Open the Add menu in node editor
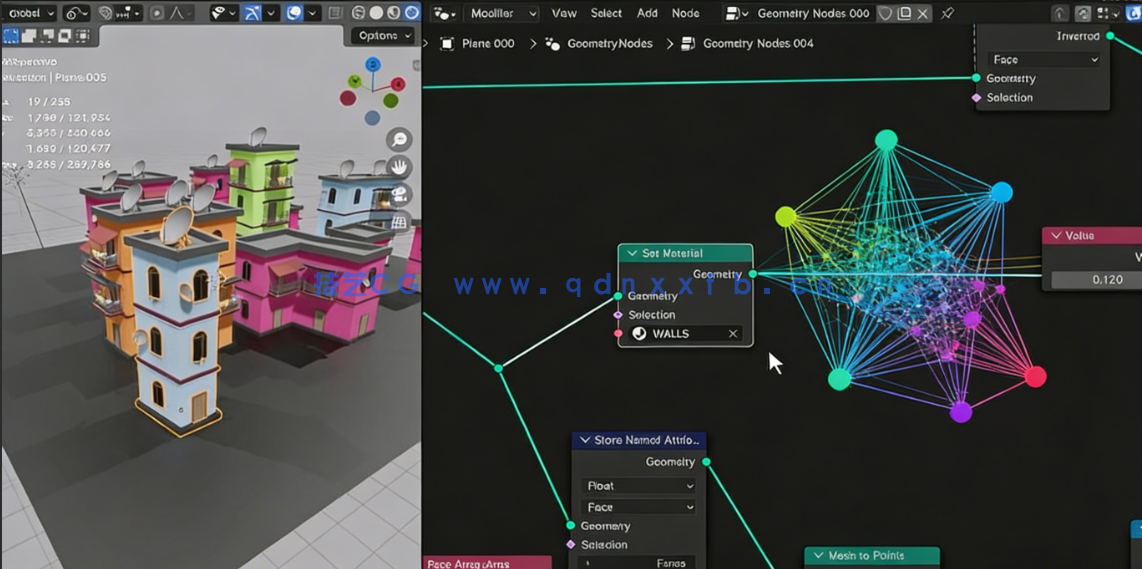1142x569 pixels. point(647,13)
